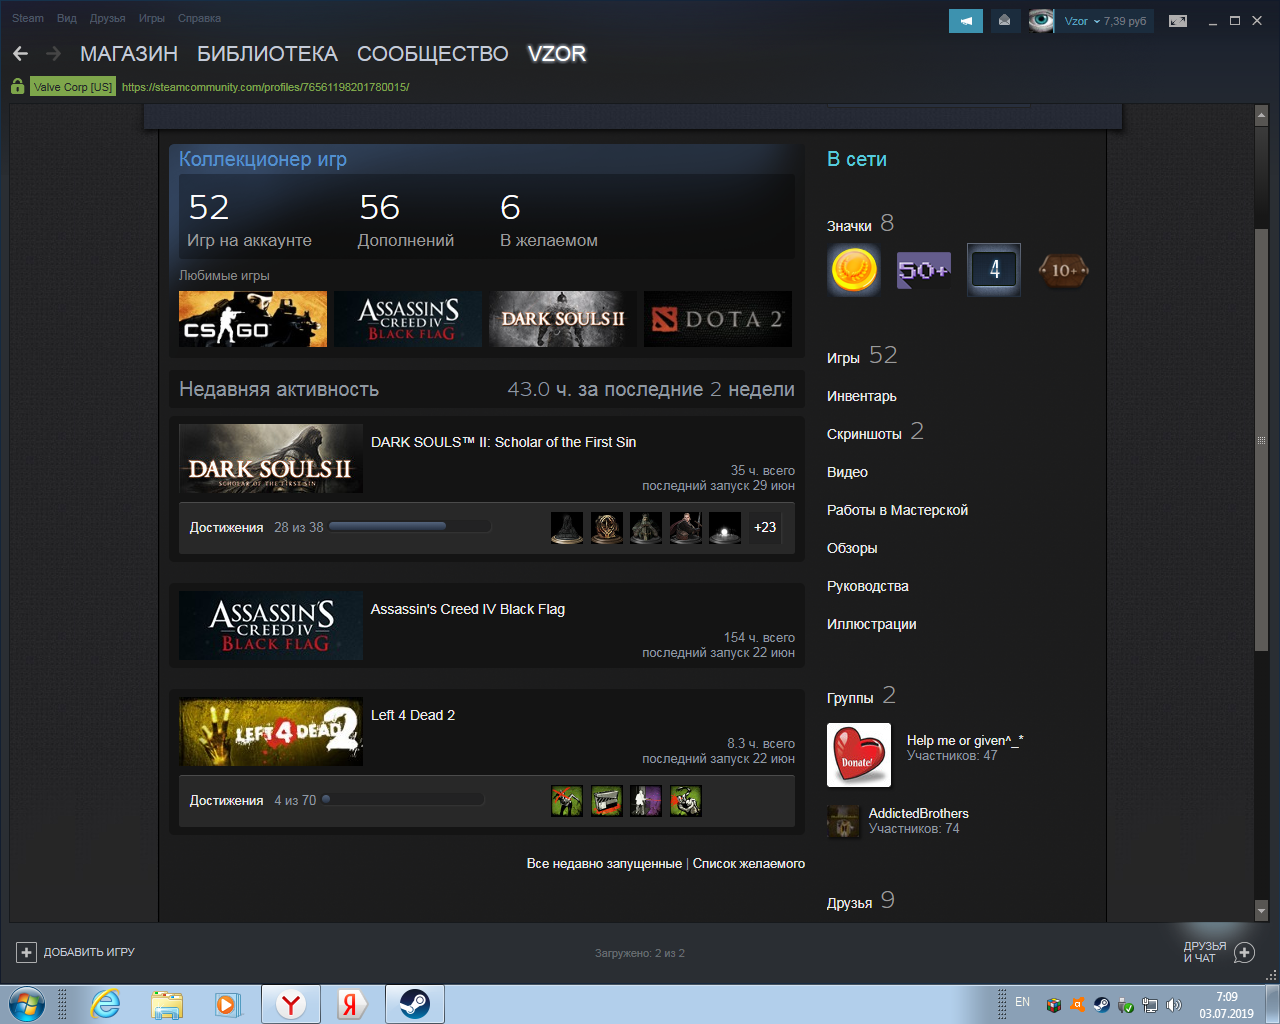Go forward using the right arrow
1280x1024 pixels.
click(x=54, y=54)
